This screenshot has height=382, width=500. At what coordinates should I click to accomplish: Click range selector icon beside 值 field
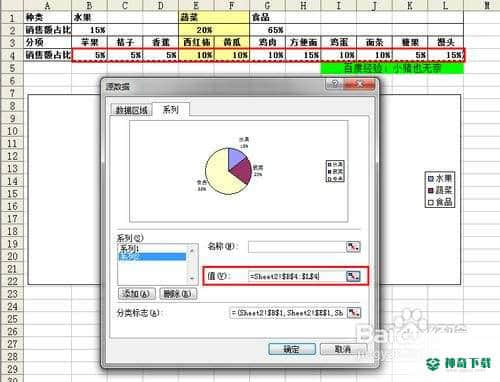point(353,276)
